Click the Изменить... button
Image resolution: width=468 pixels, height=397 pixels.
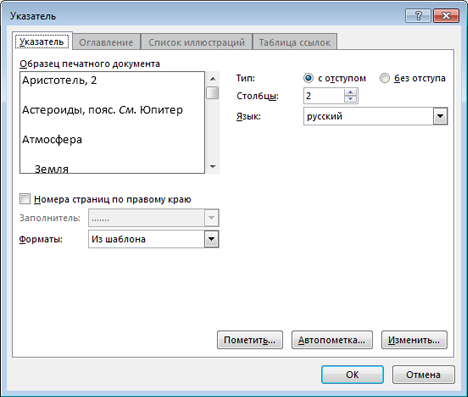(414, 340)
